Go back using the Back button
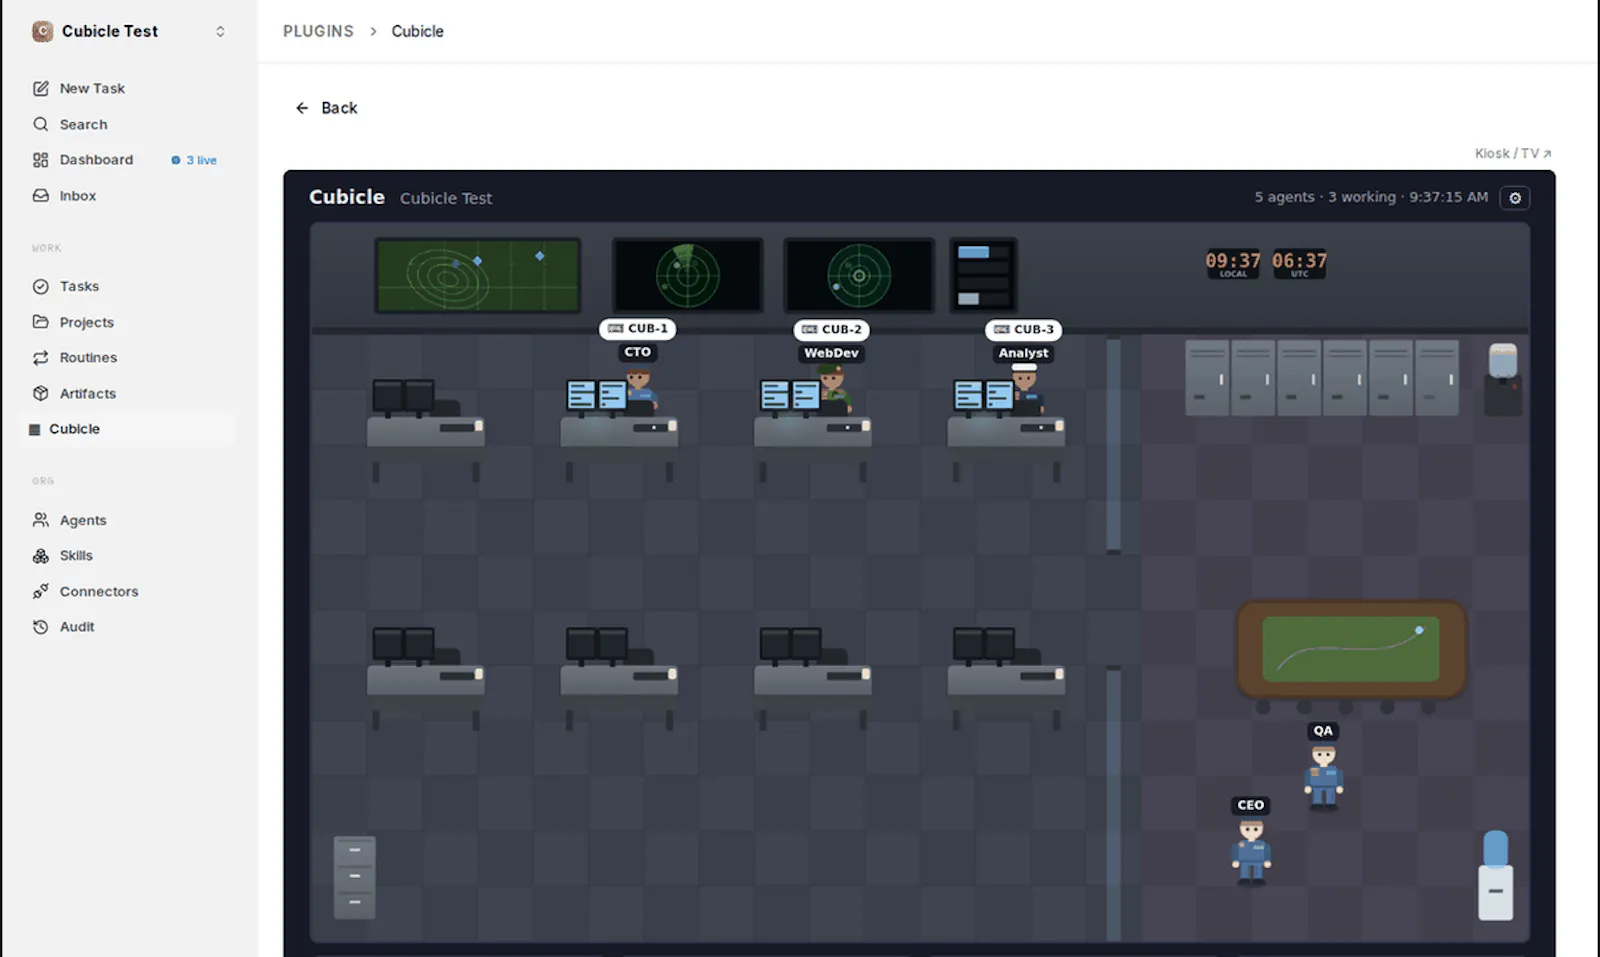 [327, 108]
